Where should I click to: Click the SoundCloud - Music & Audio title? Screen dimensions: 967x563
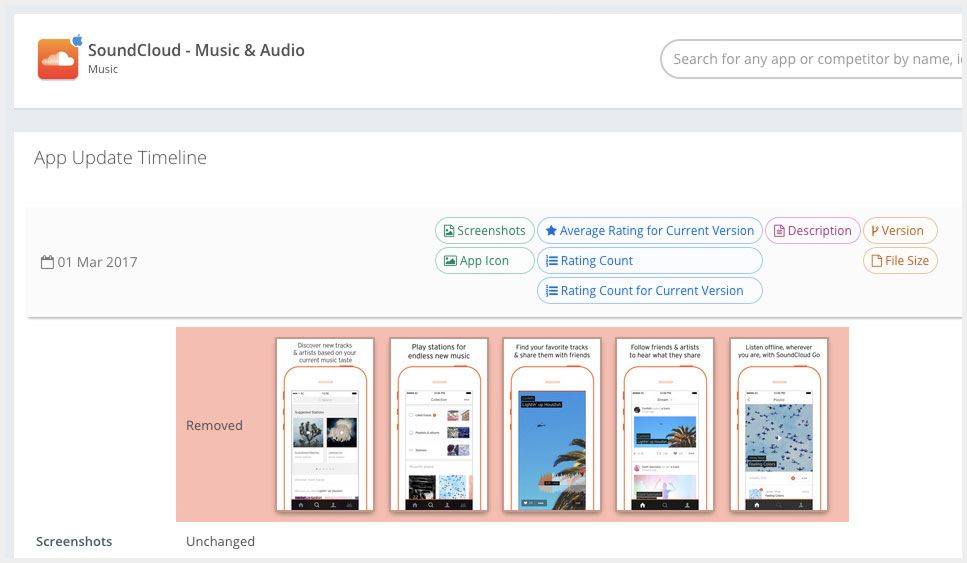tap(196, 50)
